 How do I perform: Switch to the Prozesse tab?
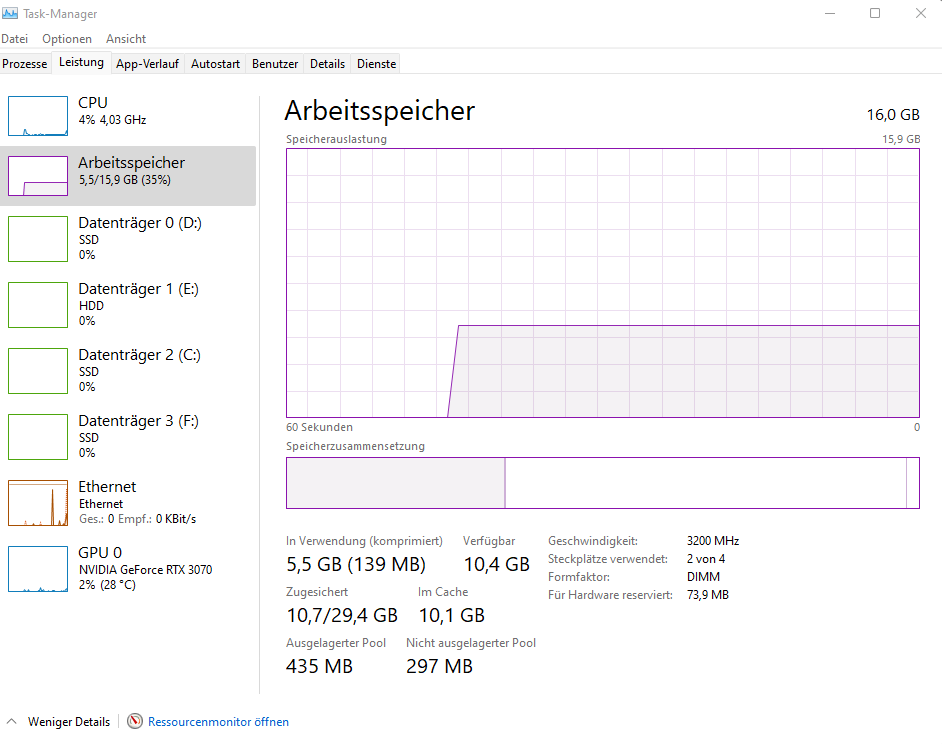click(x=25, y=62)
